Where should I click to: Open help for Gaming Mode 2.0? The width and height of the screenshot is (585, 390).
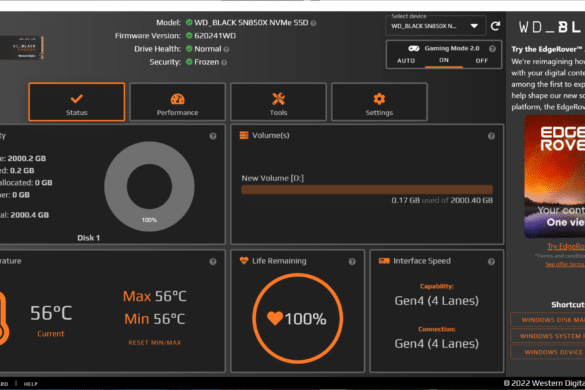point(492,49)
